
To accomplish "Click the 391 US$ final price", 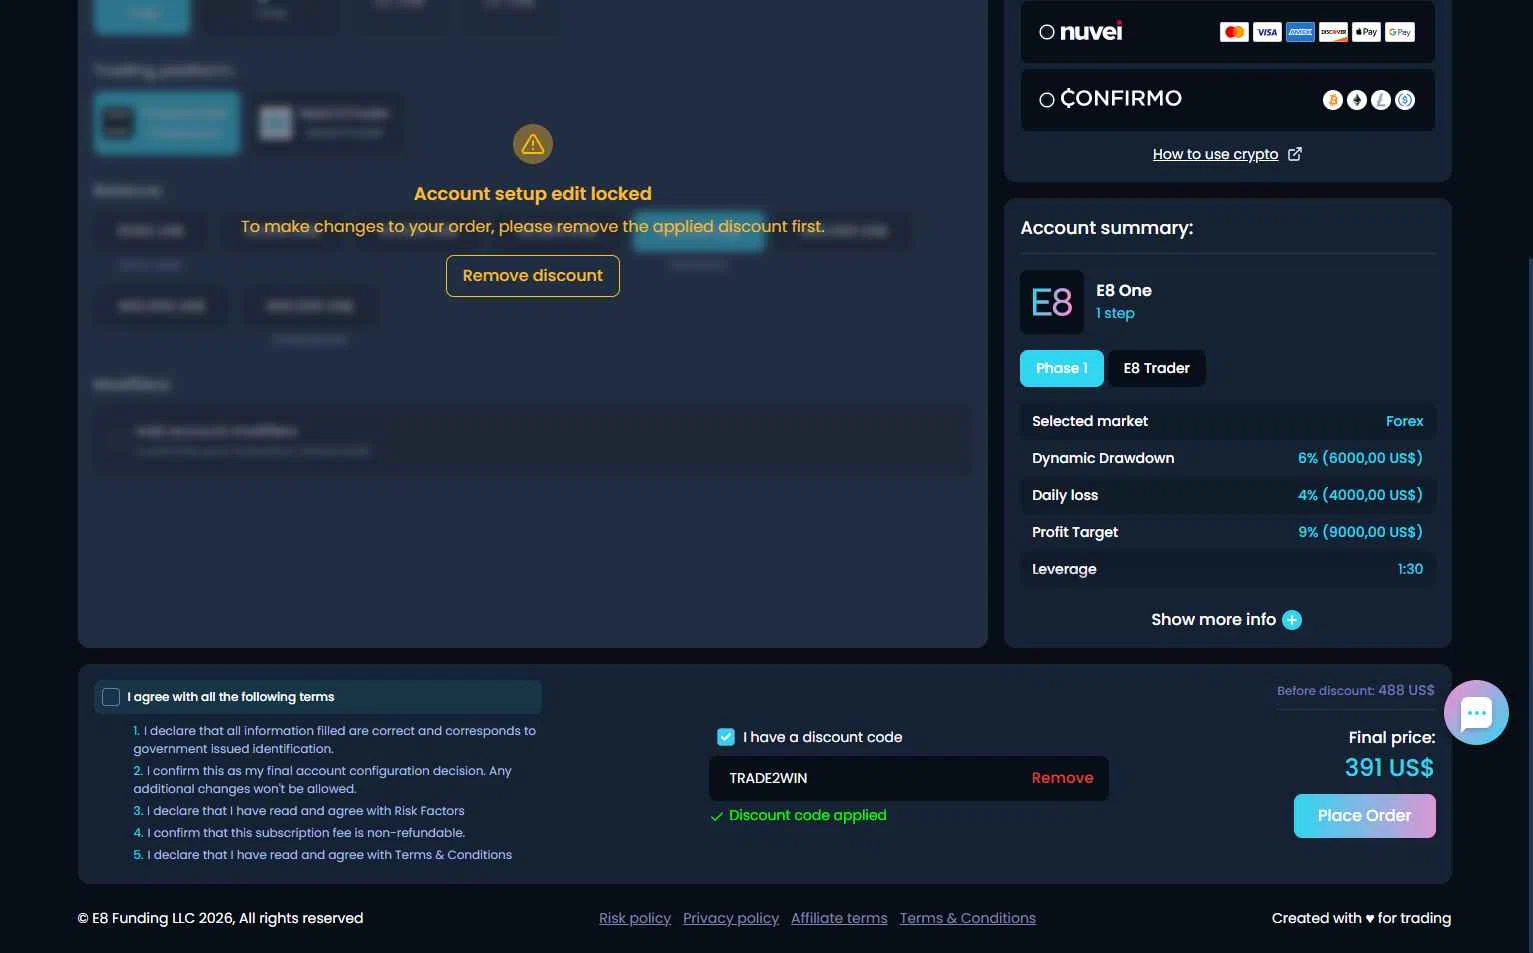I will [x=1389, y=768].
